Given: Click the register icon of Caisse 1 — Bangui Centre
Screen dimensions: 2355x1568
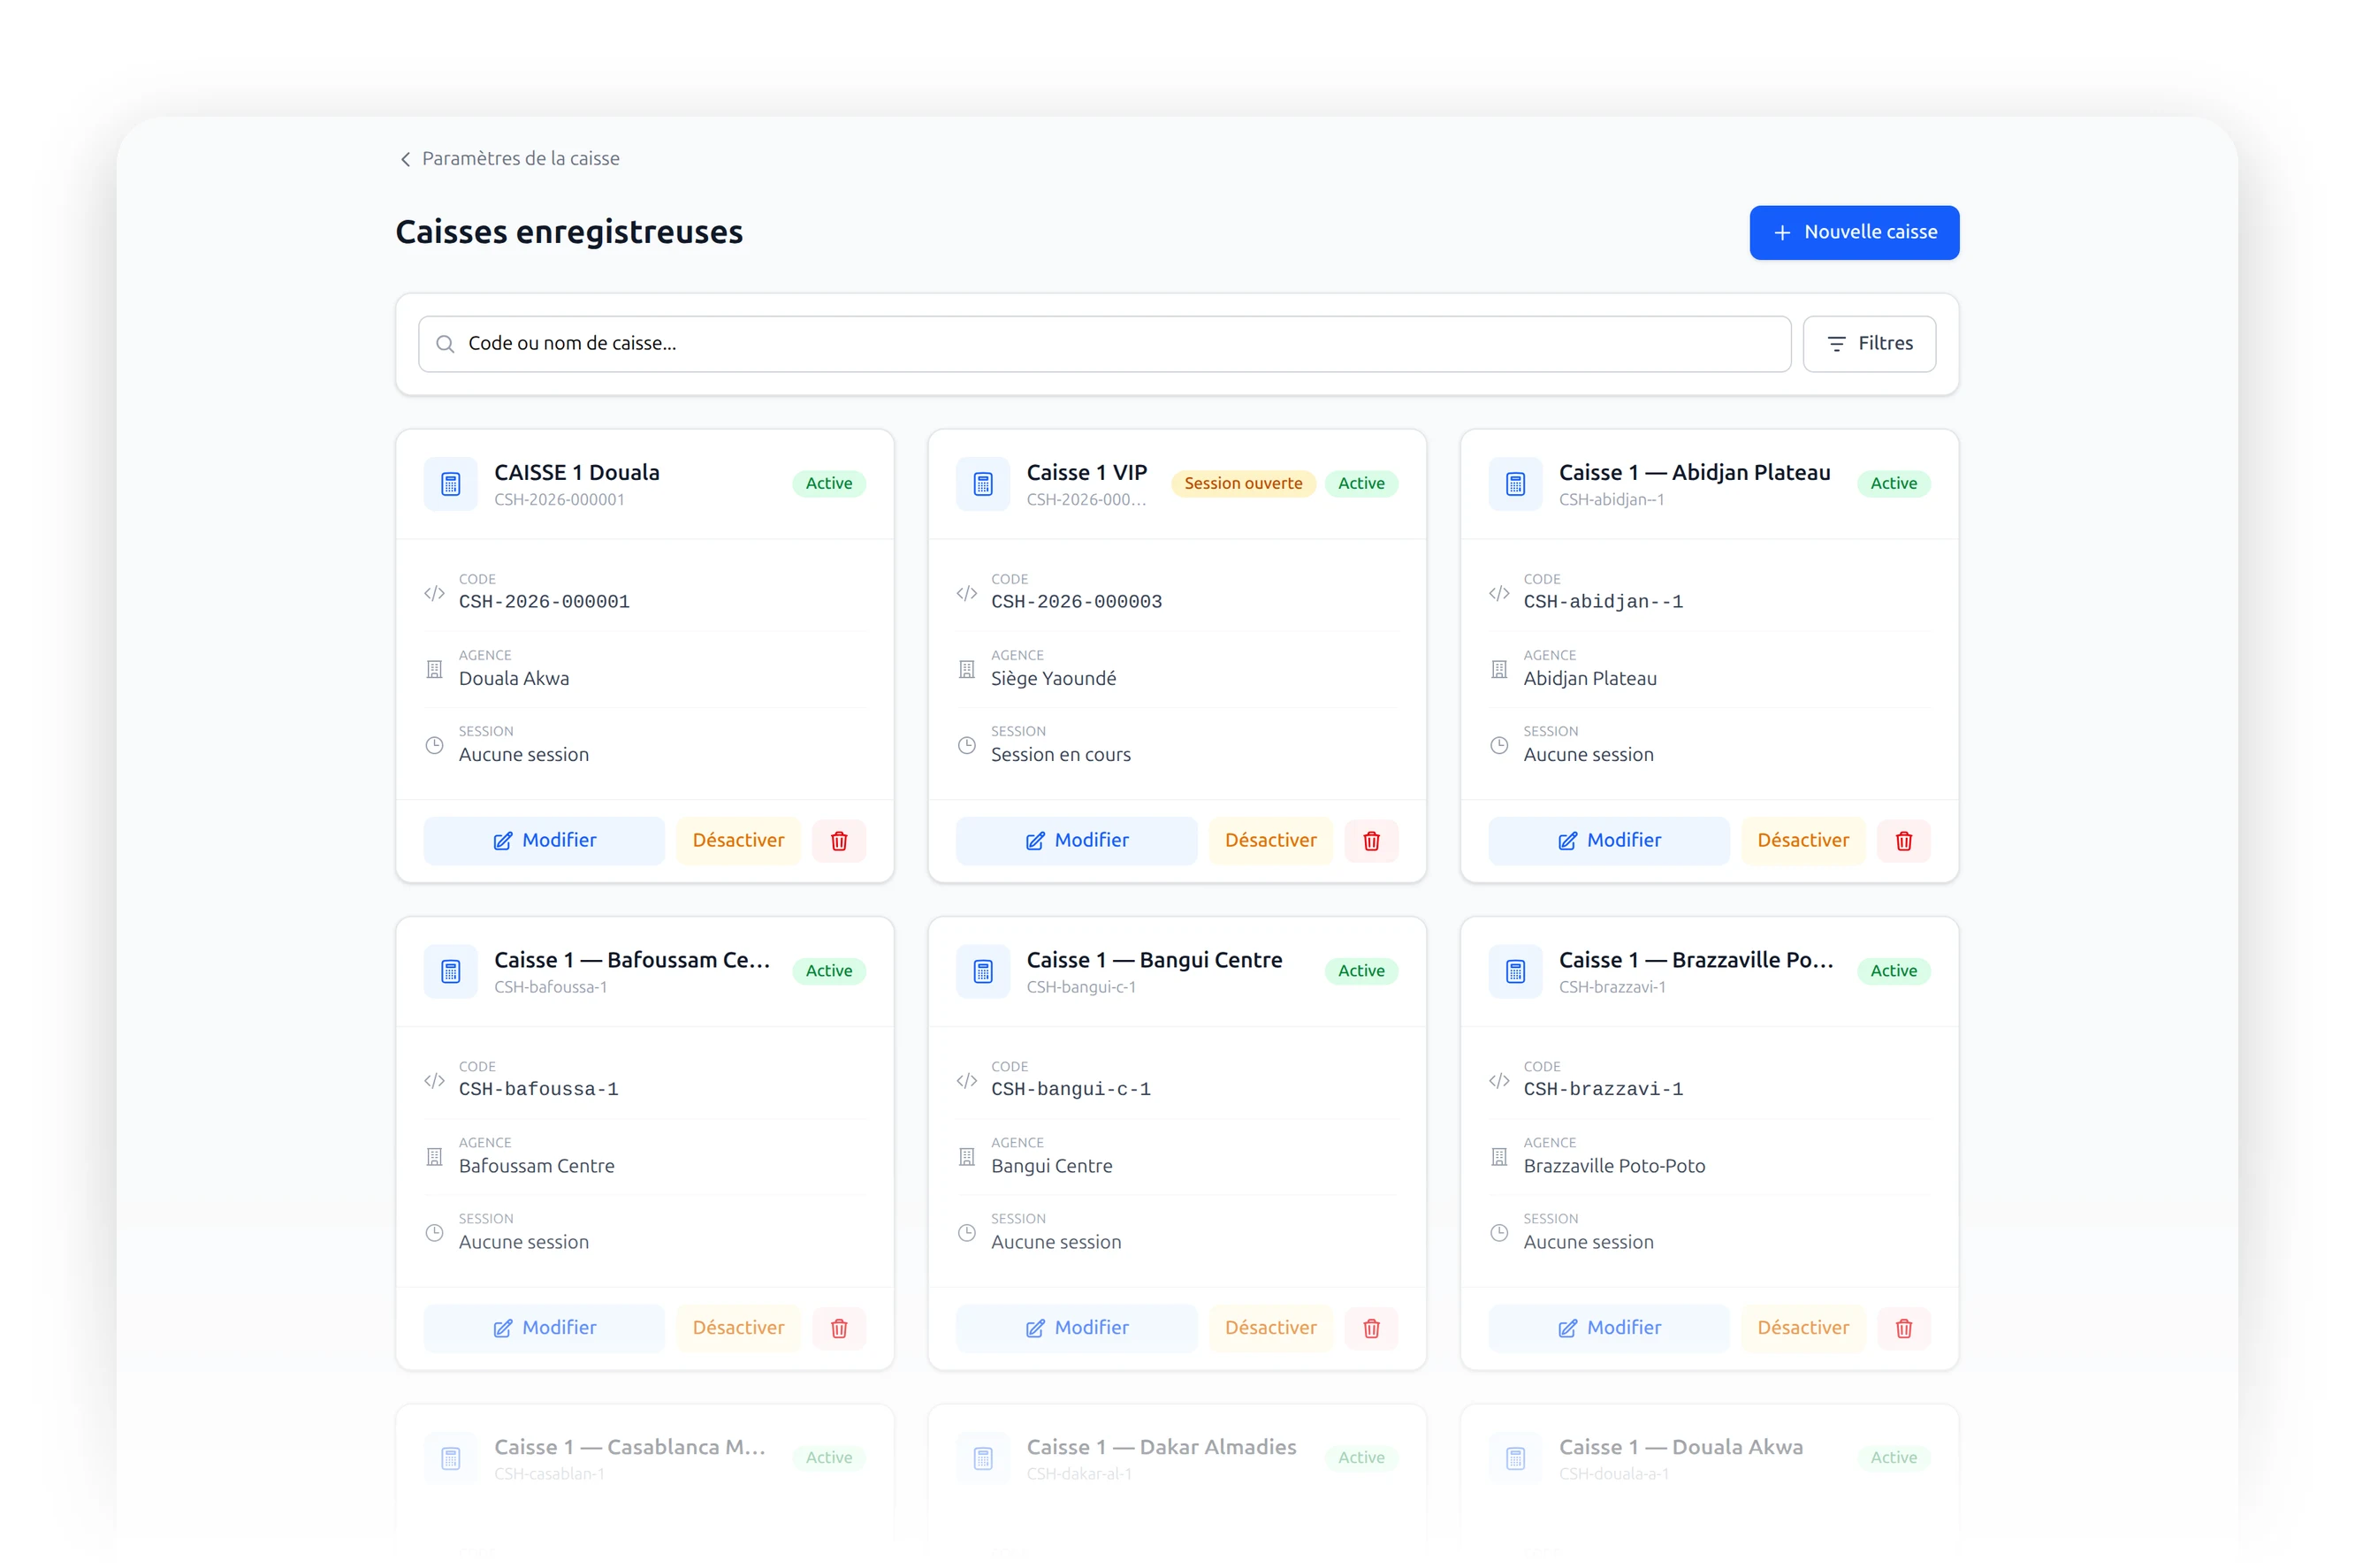Looking at the screenshot, I should pos(983,971).
